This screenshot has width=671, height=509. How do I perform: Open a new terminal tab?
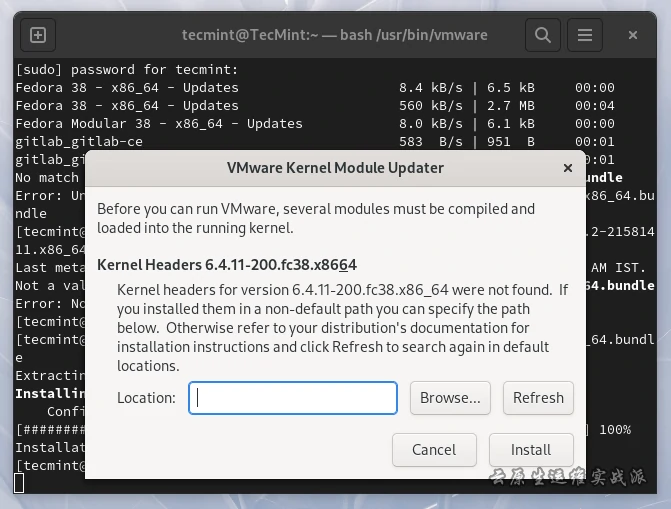(x=38, y=35)
